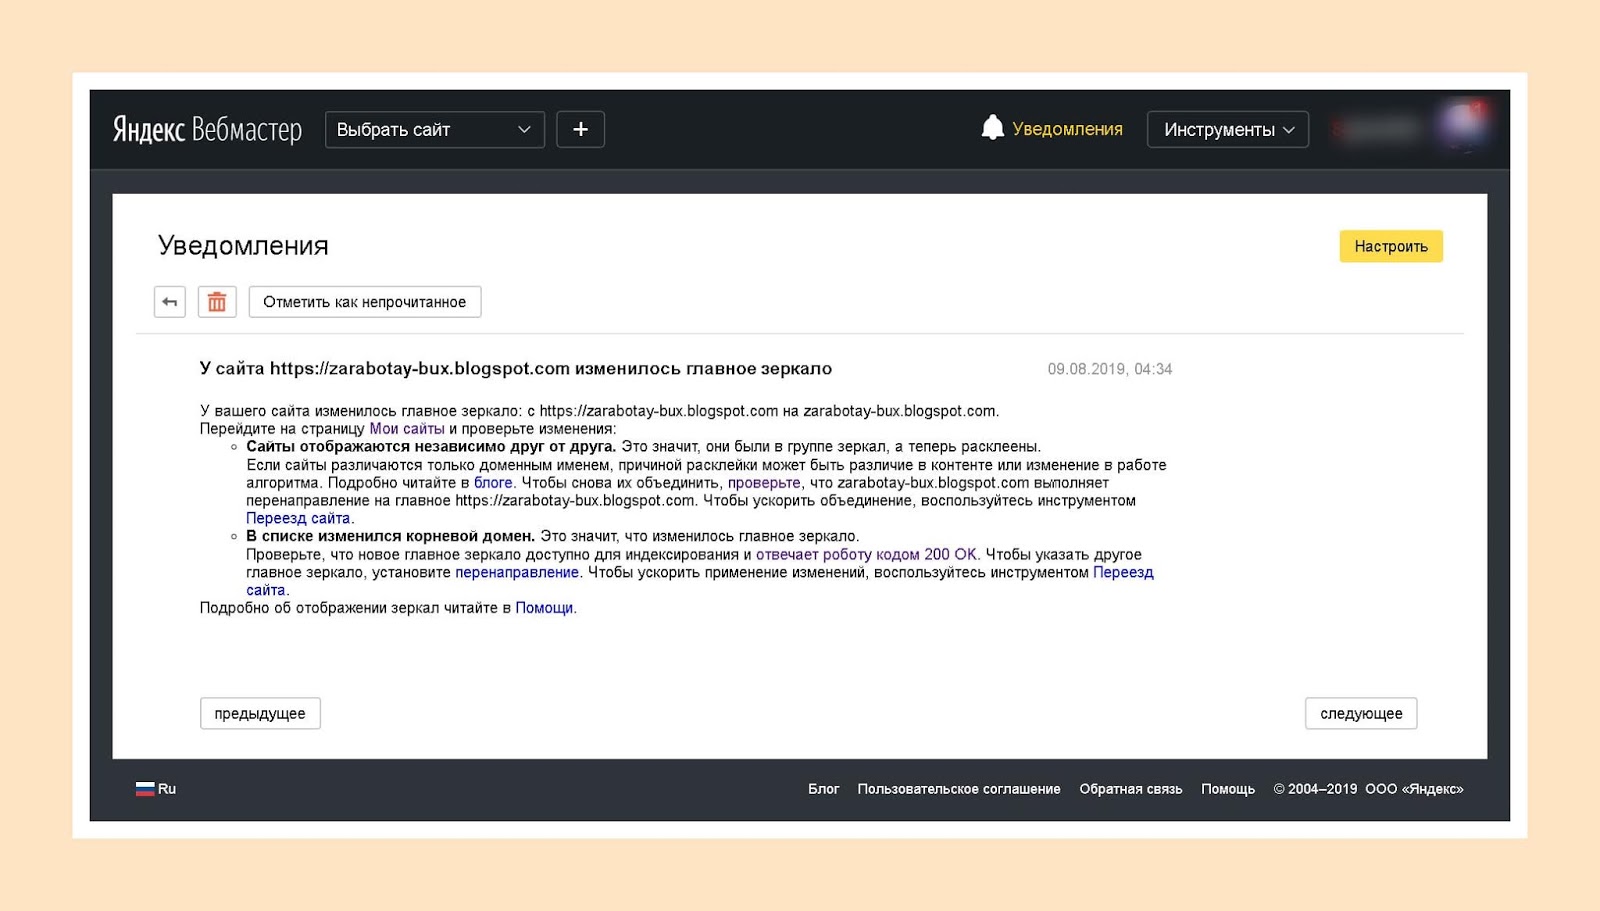Image resolution: width=1600 pixels, height=911 pixels.
Task: Go to следующее notification
Action: [1361, 714]
